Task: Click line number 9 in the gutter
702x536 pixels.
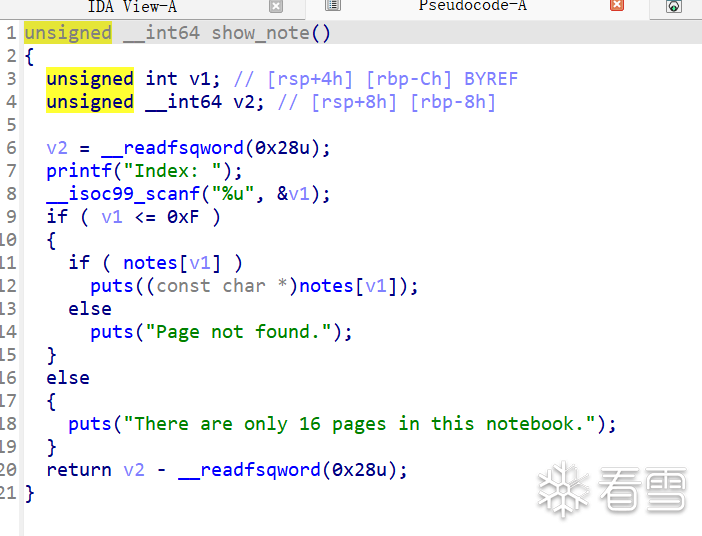Action: (11, 217)
